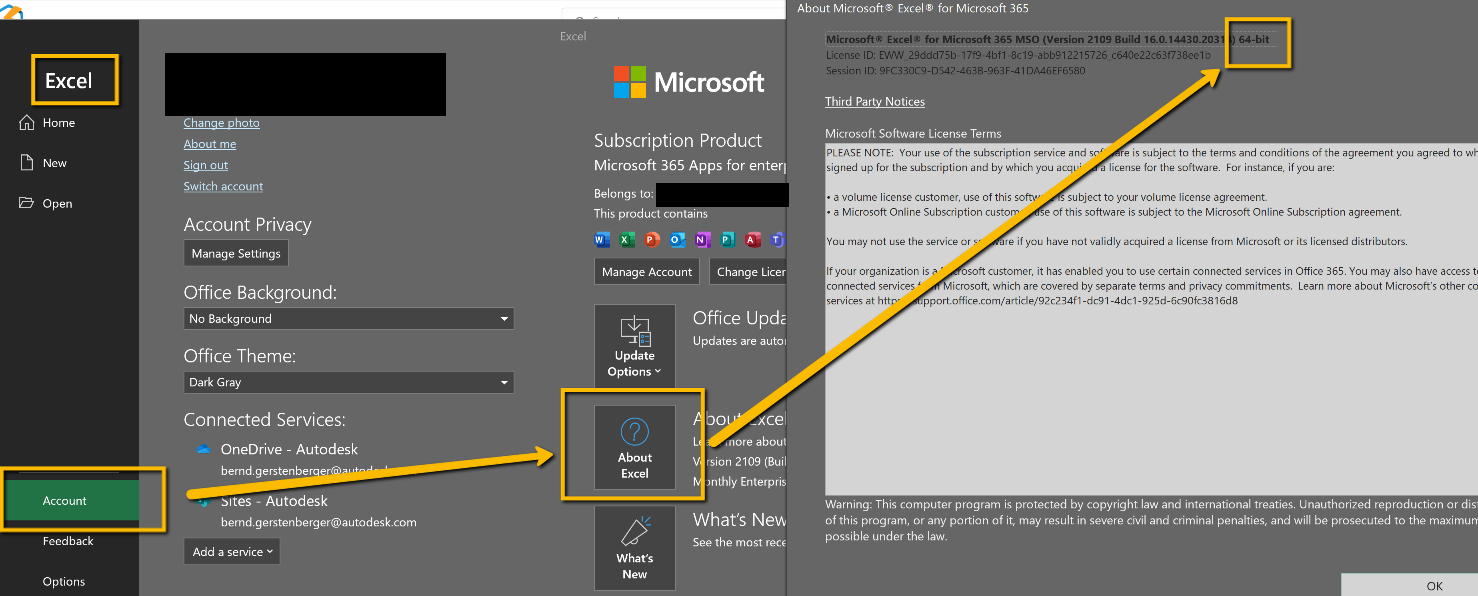Click the Outlook app icon
This screenshot has height=596, width=1478.
pos(676,240)
